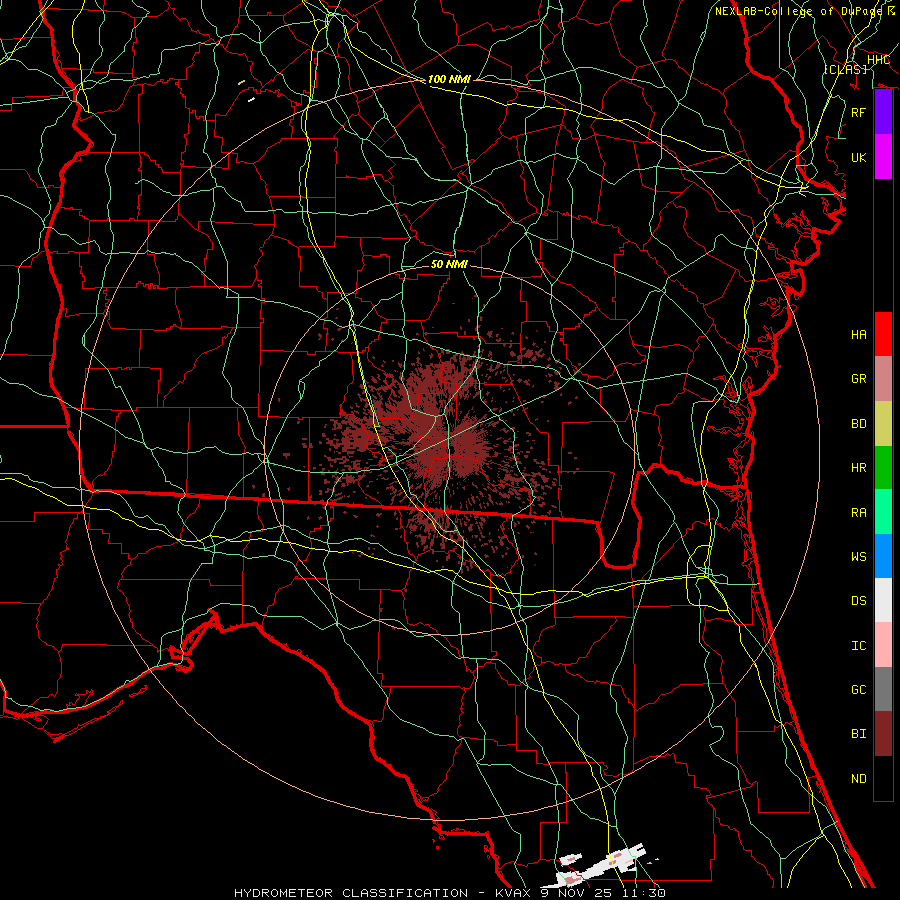
Task: Click the ND black legend swatch
Action: click(883, 778)
